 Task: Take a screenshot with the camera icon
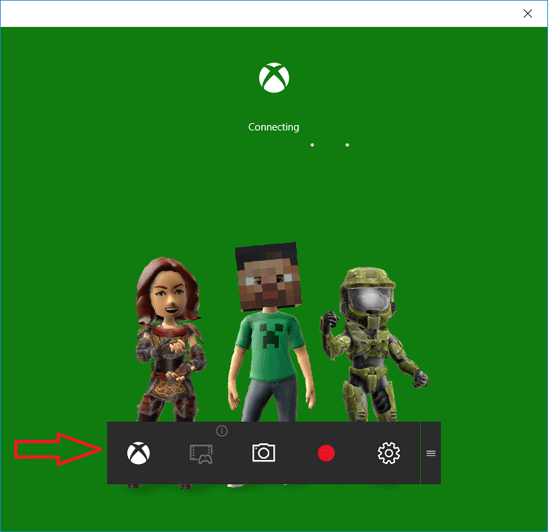point(263,453)
